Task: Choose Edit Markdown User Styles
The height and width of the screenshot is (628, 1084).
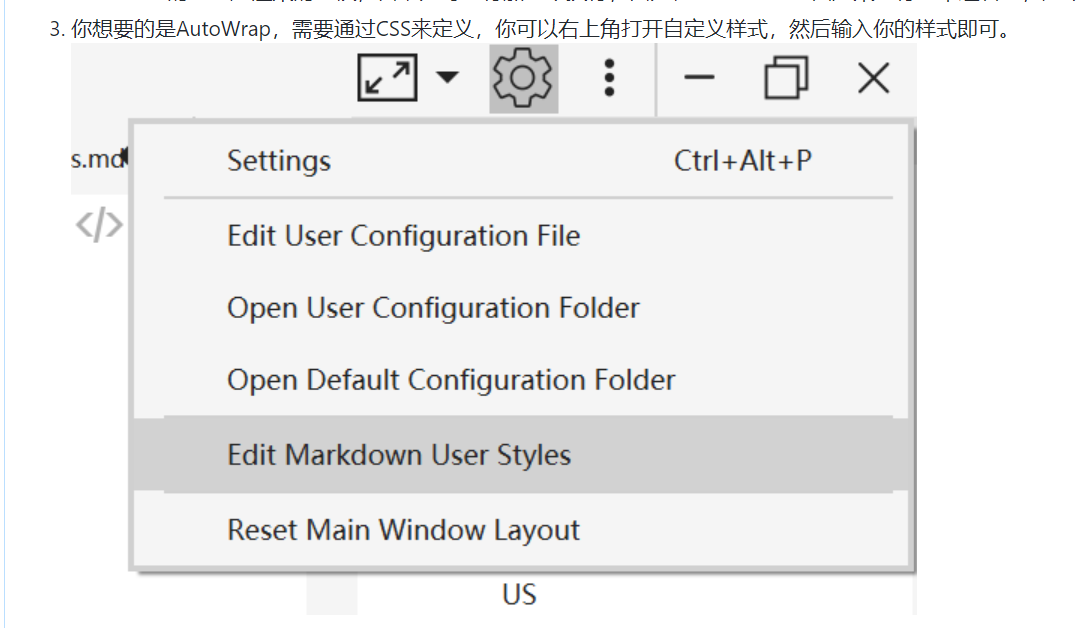Action: 398,454
